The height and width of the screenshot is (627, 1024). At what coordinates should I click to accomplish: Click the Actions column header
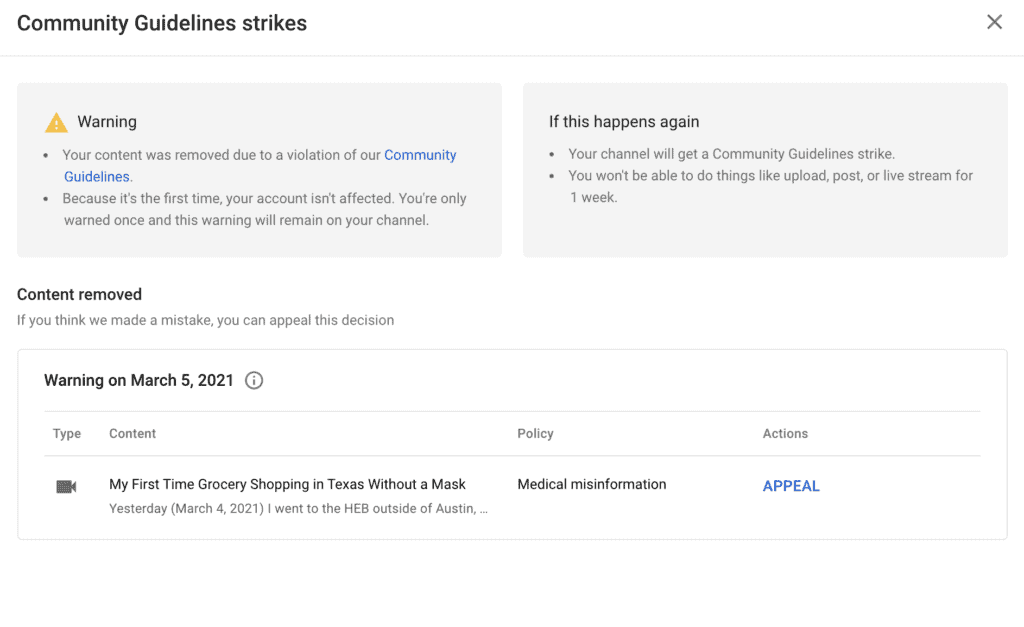(x=785, y=434)
